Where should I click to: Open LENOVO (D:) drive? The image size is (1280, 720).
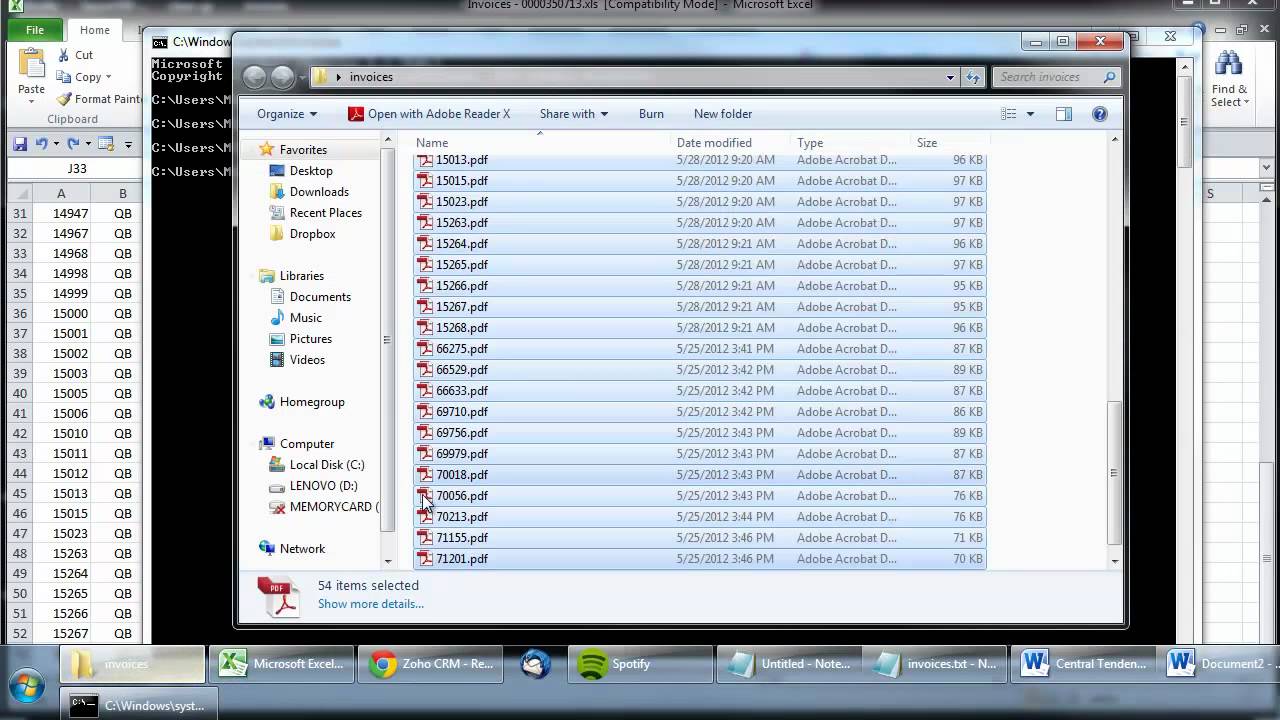coord(323,486)
